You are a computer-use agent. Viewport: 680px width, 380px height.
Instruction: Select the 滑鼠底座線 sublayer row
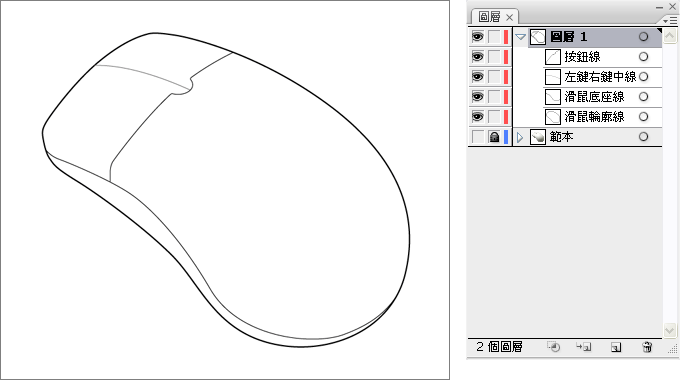click(602, 97)
